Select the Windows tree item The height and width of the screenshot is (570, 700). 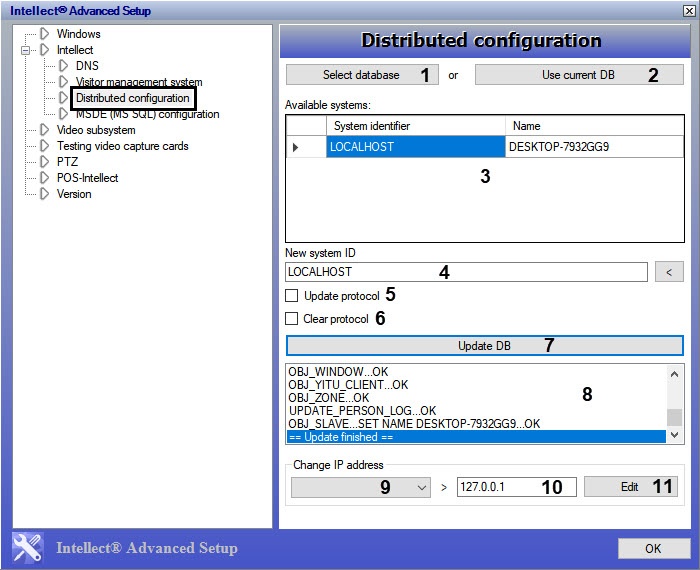click(x=78, y=34)
